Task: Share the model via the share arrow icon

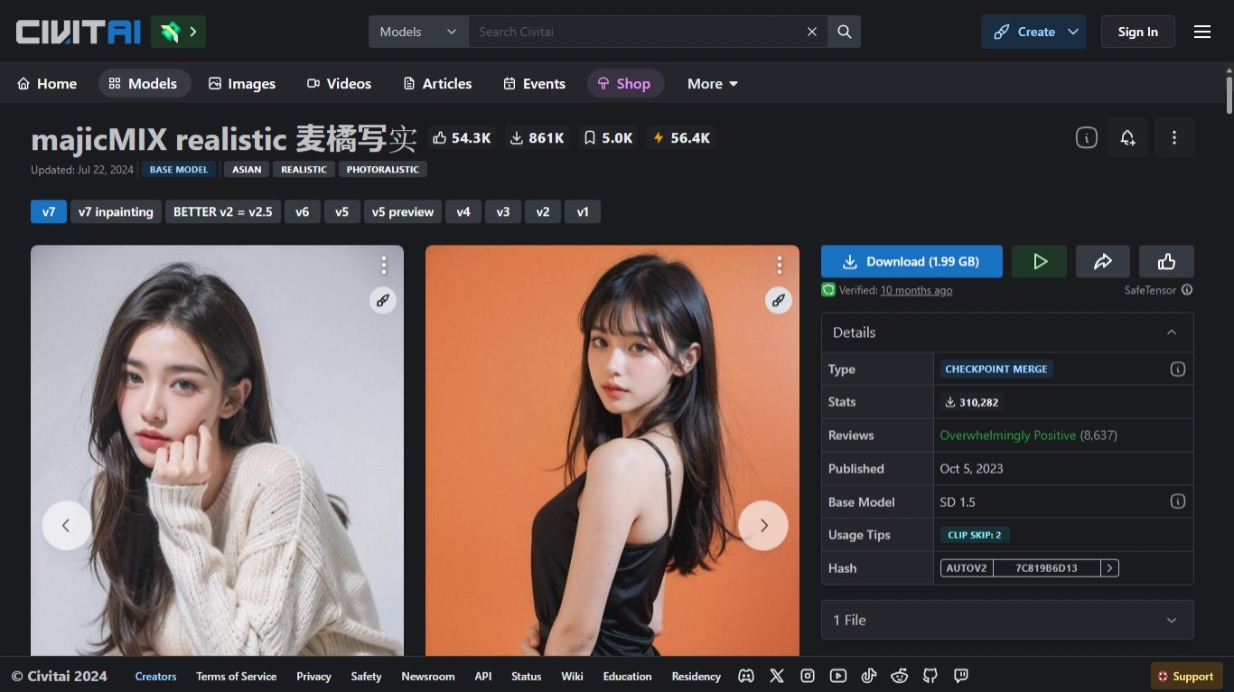Action: point(1103,261)
